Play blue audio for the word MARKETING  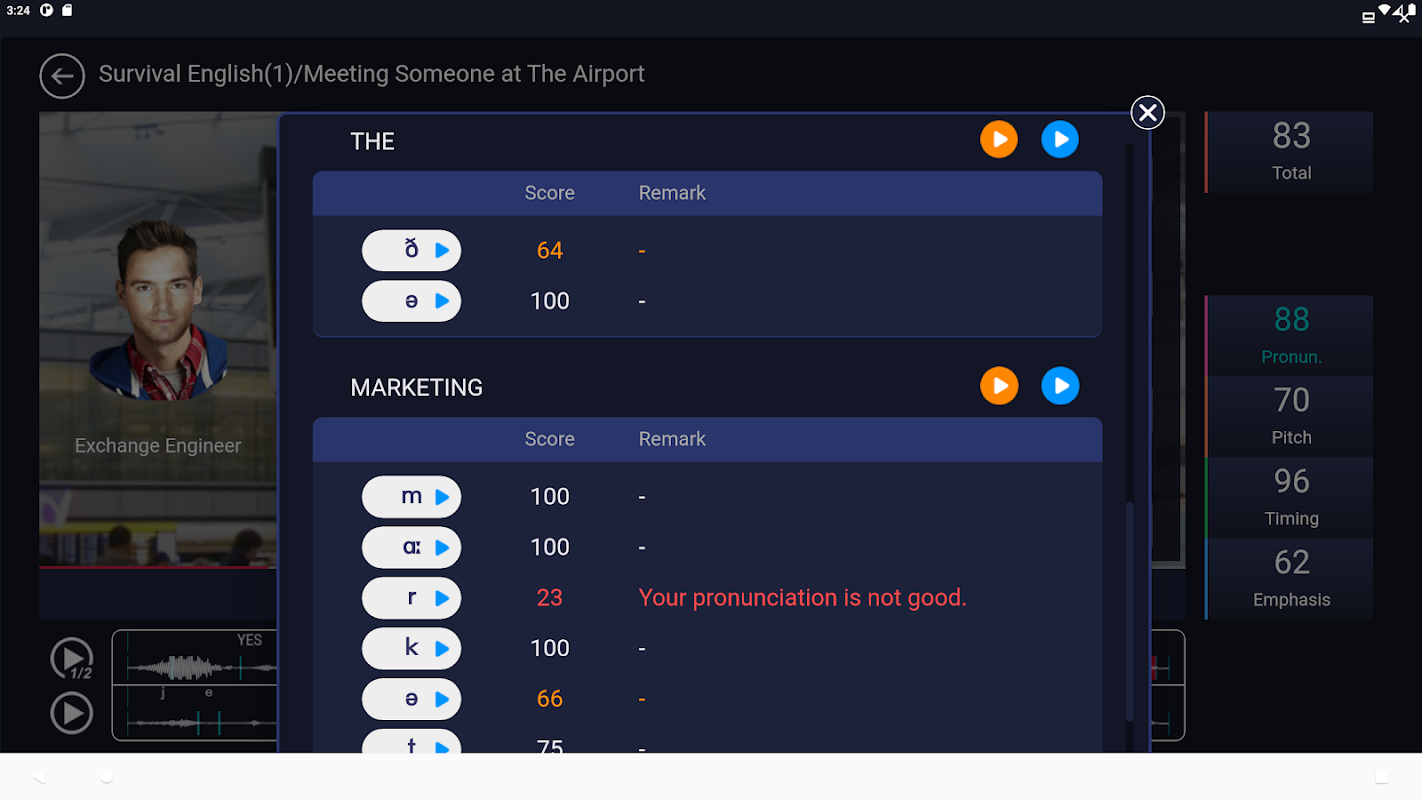[1060, 386]
